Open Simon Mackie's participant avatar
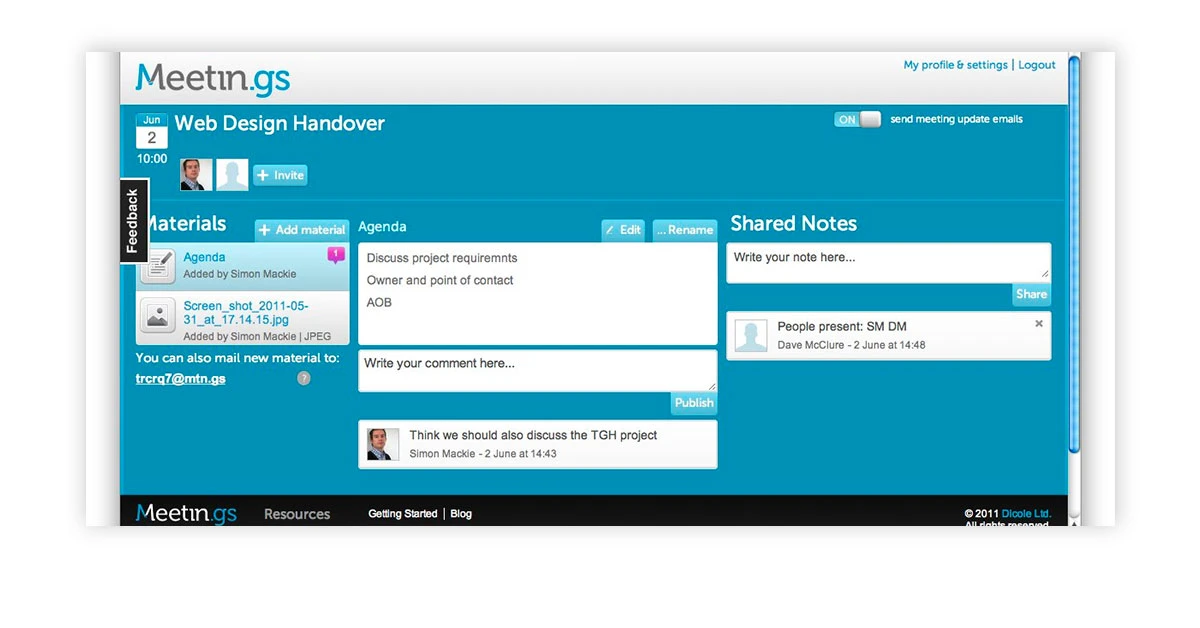The image size is (1200, 628). (196, 175)
